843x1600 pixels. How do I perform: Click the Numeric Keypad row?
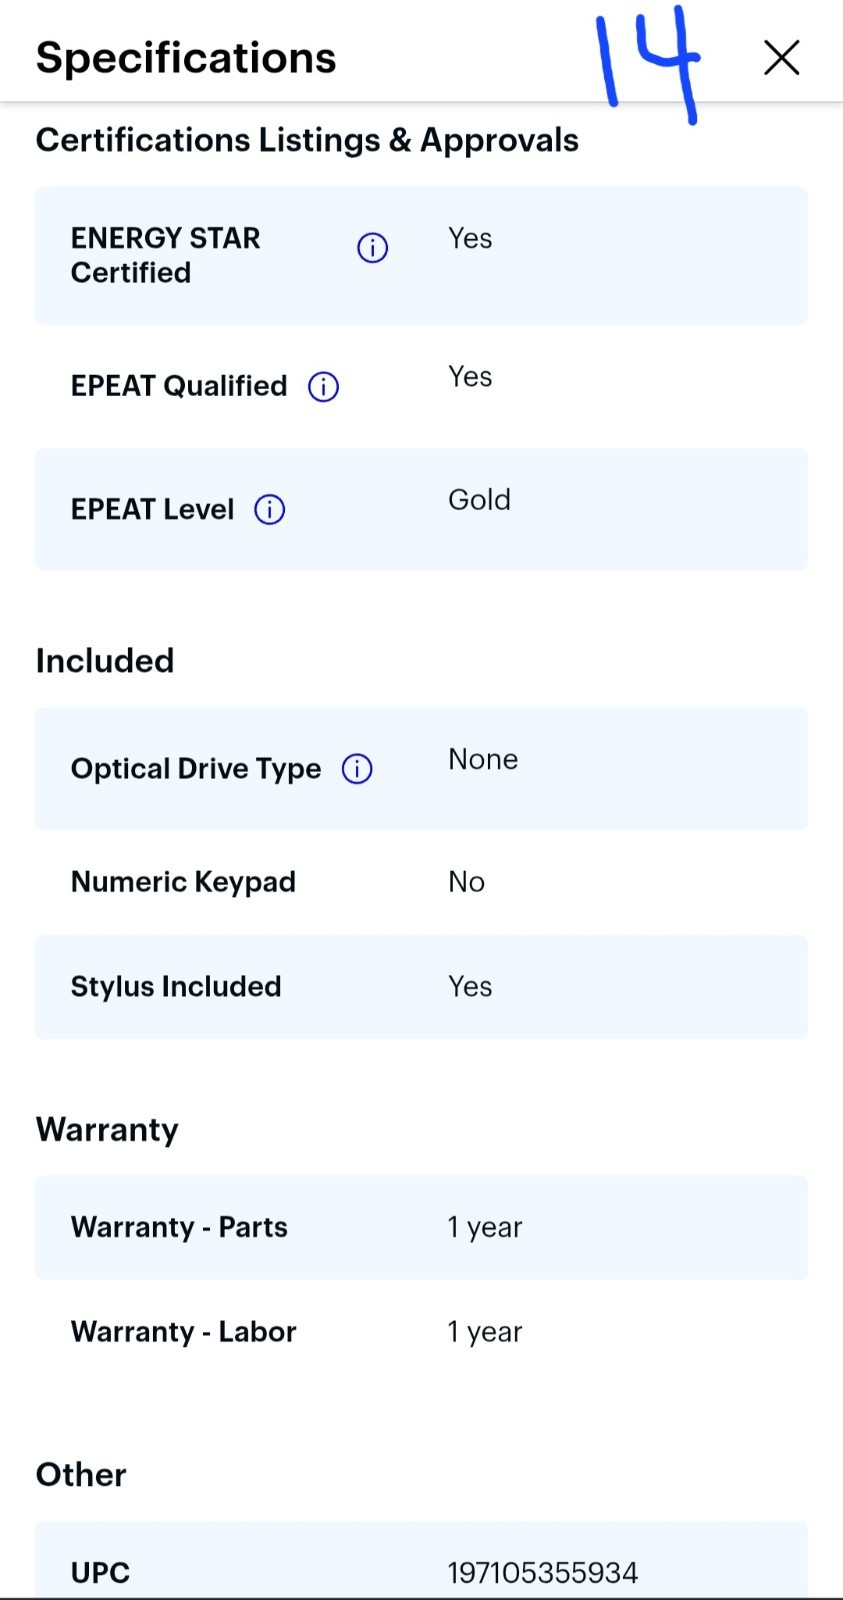421,882
